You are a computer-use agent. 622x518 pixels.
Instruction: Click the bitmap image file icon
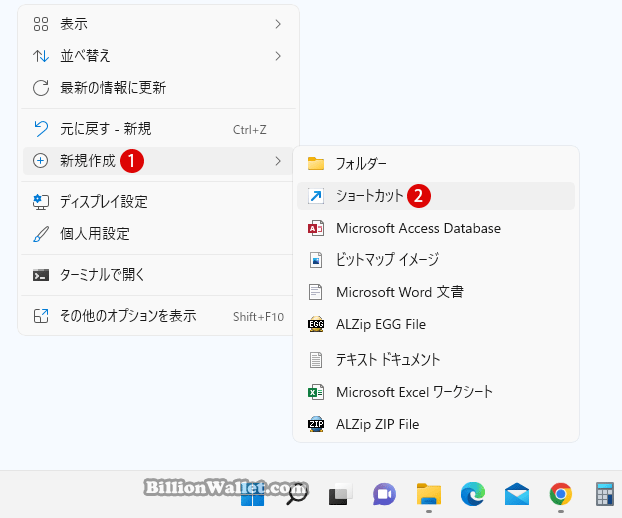pos(316,260)
